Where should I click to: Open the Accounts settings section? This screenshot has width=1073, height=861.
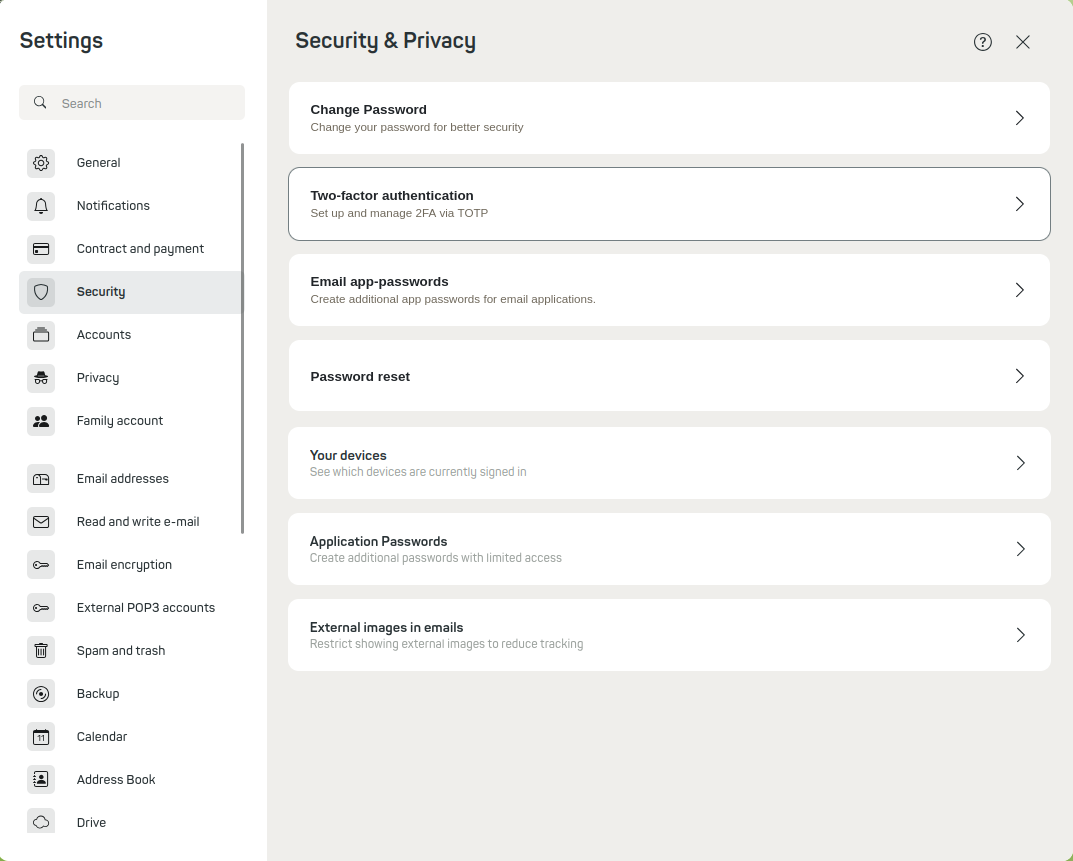coord(104,335)
